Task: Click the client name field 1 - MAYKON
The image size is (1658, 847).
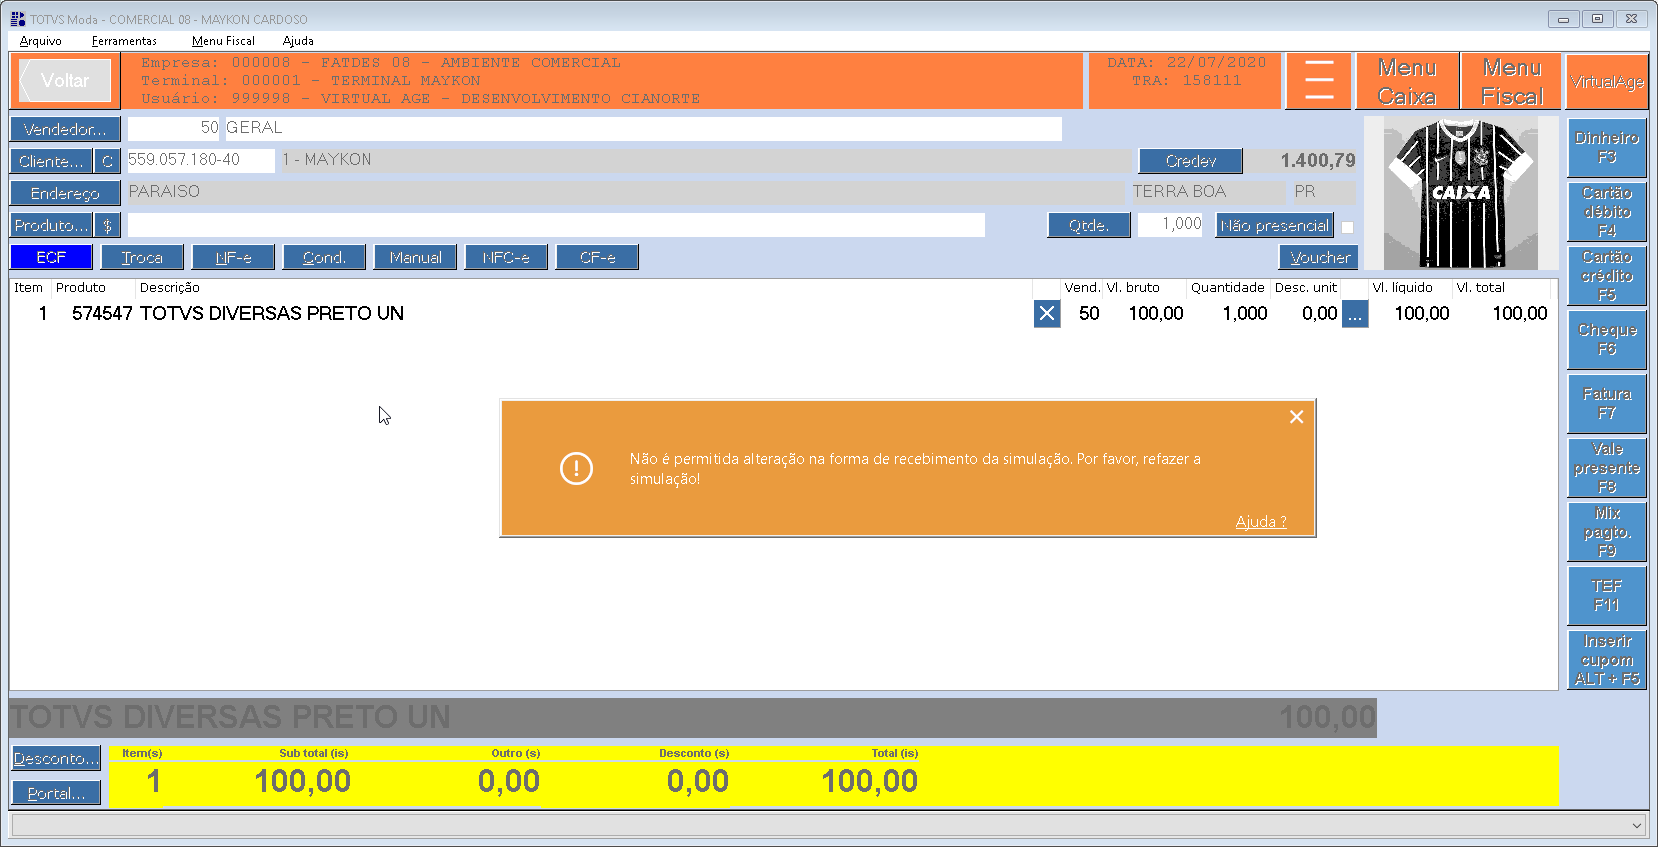Action: pyautogui.click(x=706, y=161)
